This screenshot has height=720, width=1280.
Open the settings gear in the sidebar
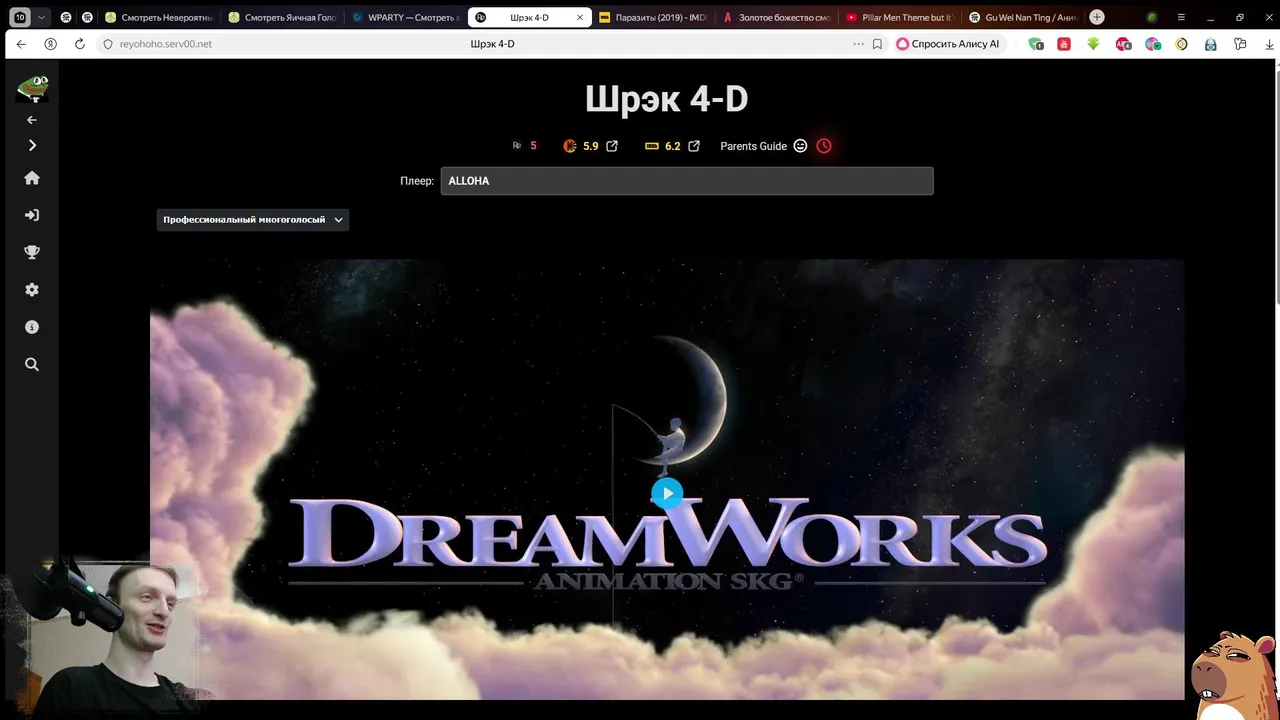tap(32, 289)
